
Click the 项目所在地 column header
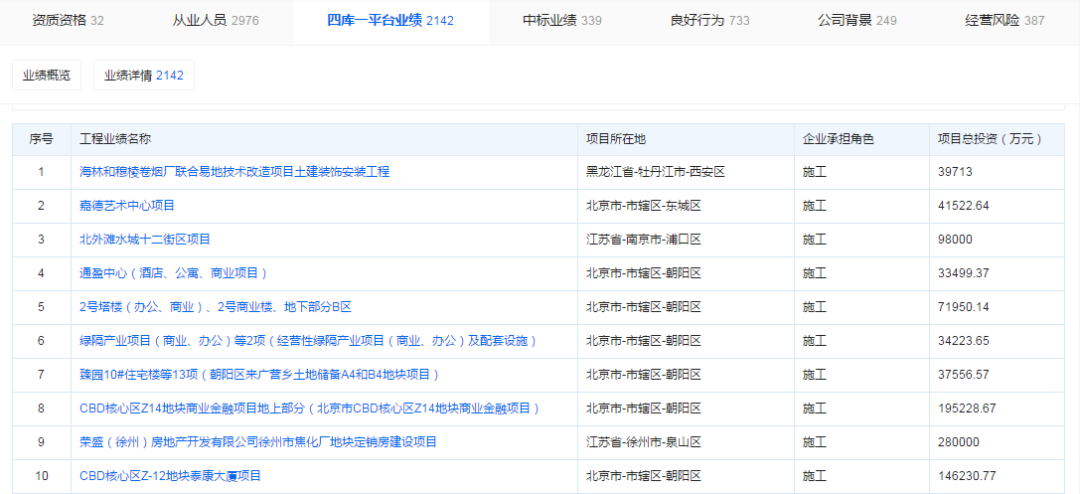click(685, 139)
